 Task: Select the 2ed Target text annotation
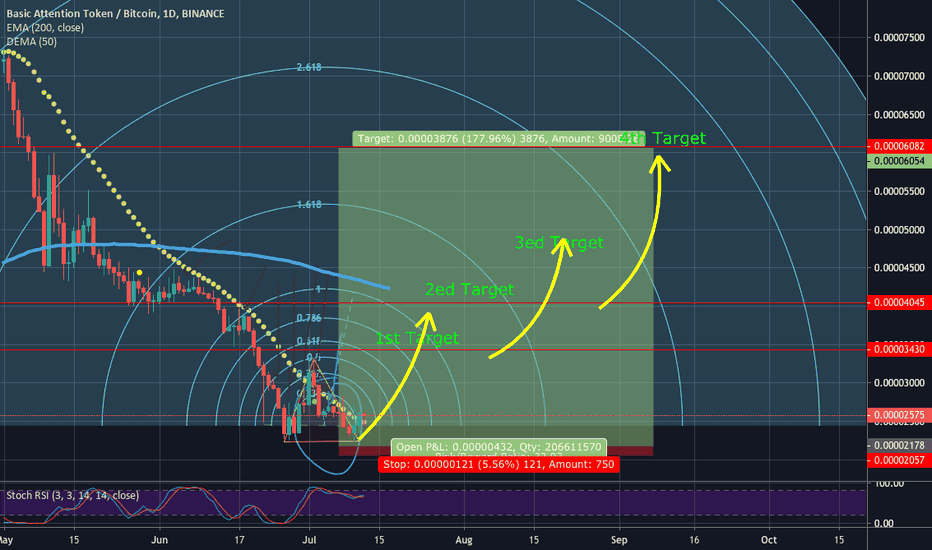pyautogui.click(x=470, y=290)
